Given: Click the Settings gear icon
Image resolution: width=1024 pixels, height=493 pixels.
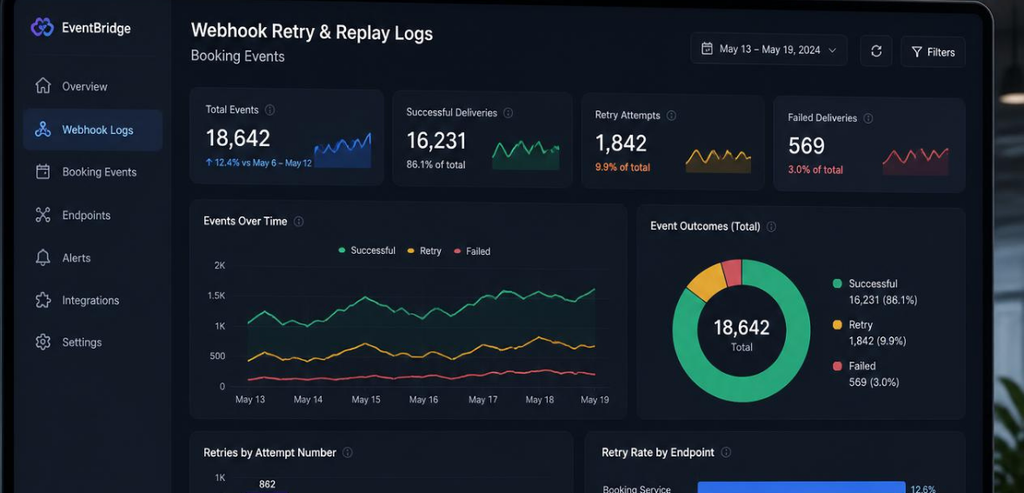Looking at the screenshot, I should coord(43,342).
